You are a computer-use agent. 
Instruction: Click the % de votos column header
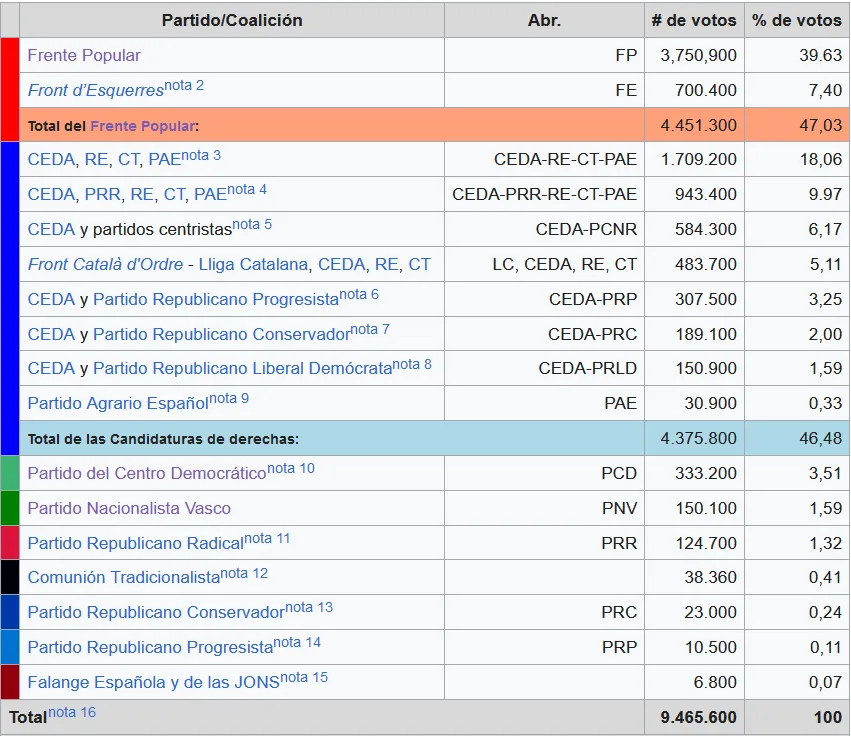point(797,20)
